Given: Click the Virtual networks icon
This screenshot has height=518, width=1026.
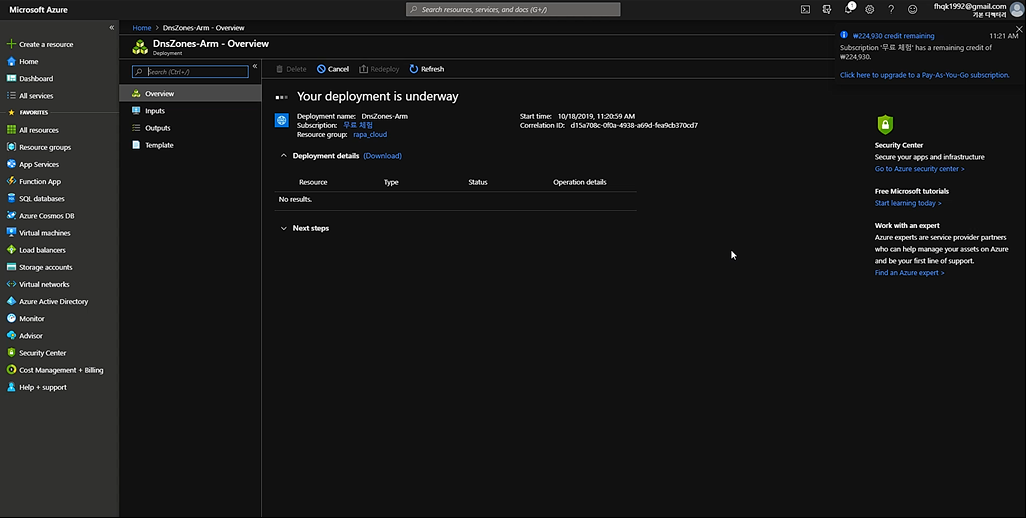Looking at the screenshot, I should pos(11,285).
